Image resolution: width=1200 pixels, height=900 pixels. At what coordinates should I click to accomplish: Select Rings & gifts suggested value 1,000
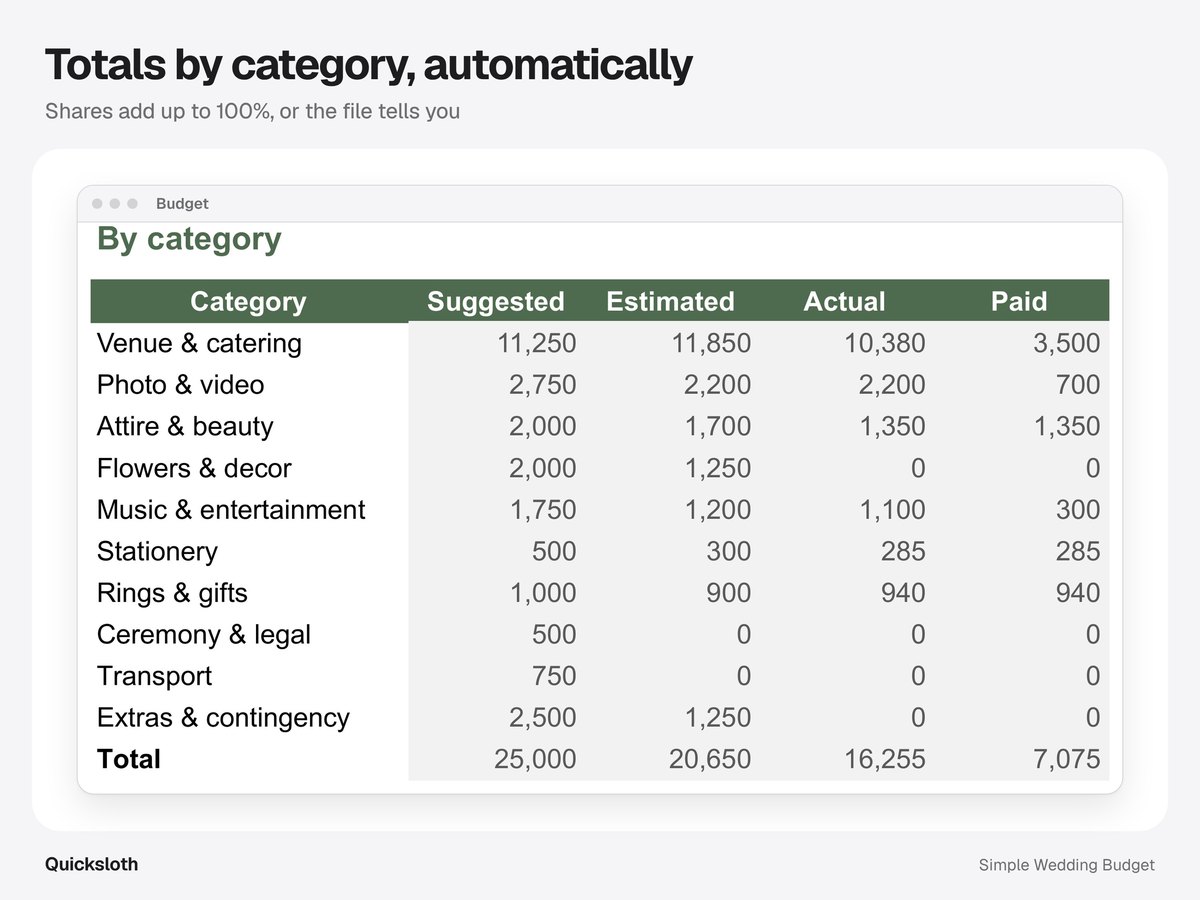pyautogui.click(x=543, y=594)
